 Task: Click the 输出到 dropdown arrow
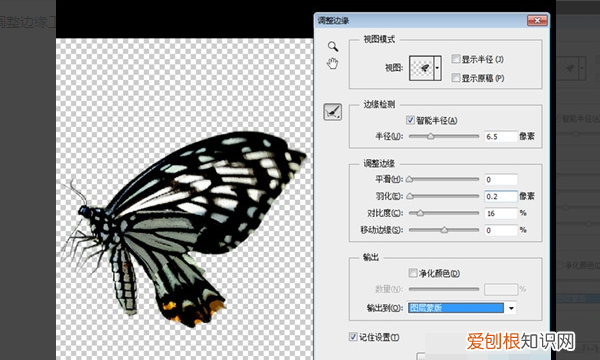(511, 308)
